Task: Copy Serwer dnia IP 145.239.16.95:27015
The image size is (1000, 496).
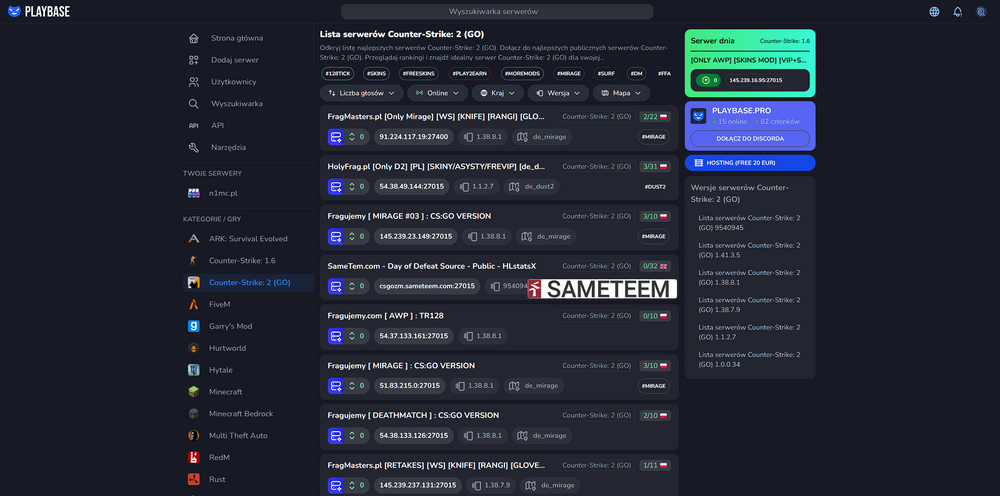Action: (x=756, y=80)
